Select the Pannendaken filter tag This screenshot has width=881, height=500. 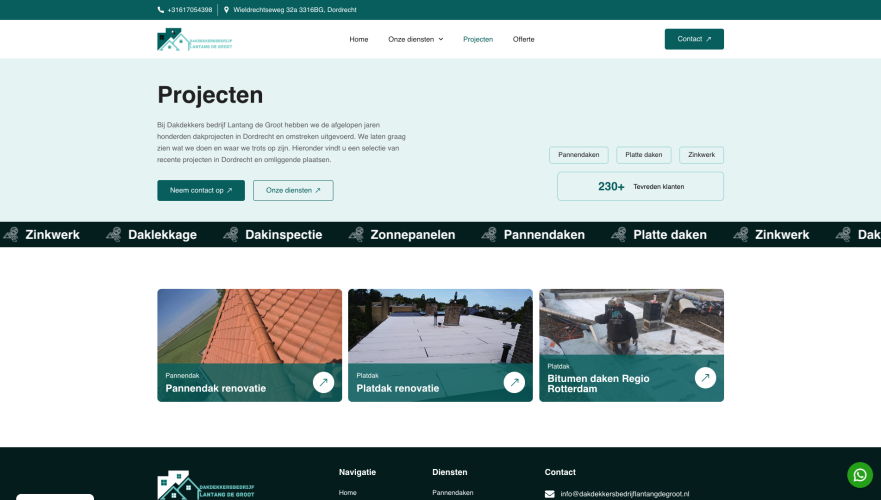click(579, 155)
